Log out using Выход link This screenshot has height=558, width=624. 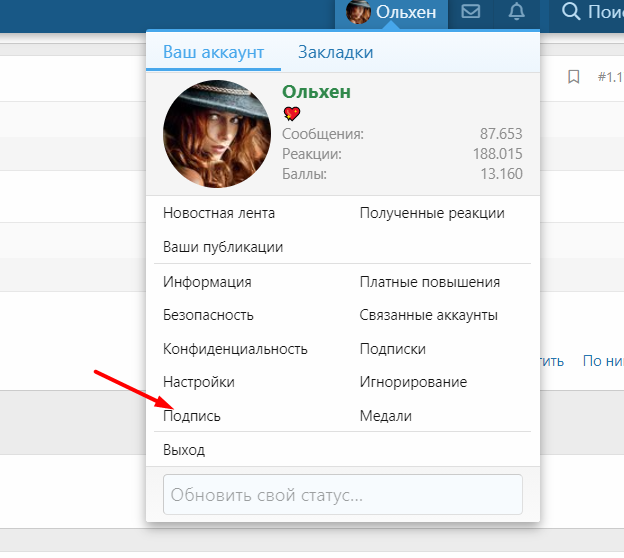click(x=184, y=450)
